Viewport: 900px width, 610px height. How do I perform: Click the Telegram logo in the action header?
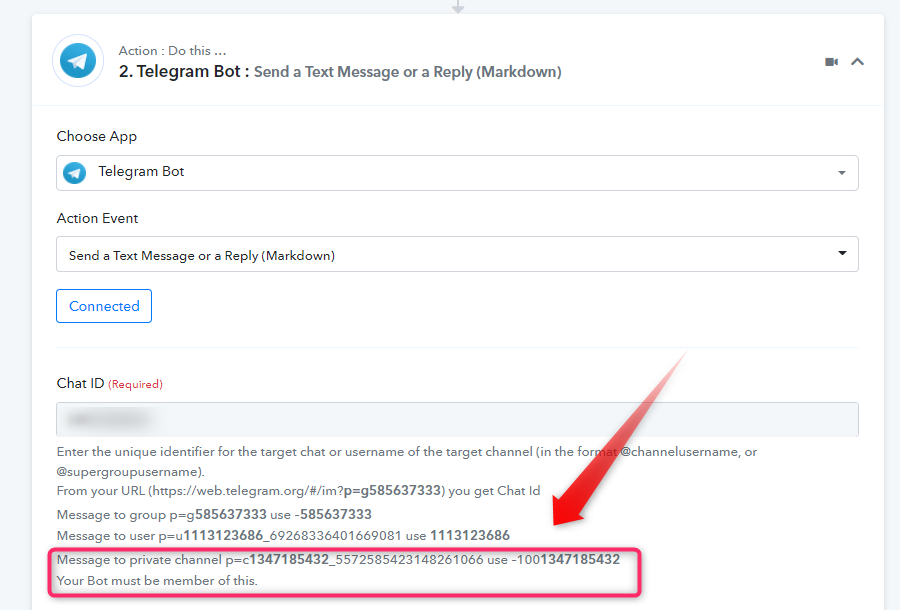[78, 60]
